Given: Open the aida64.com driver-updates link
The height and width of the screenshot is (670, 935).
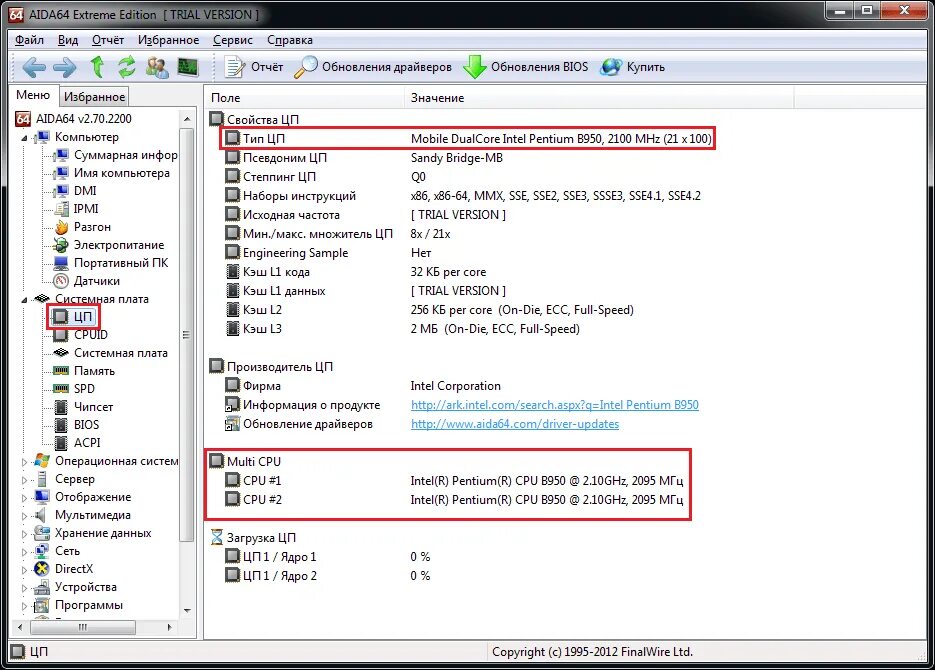Looking at the screenshot, I should [x=515, y=424].
